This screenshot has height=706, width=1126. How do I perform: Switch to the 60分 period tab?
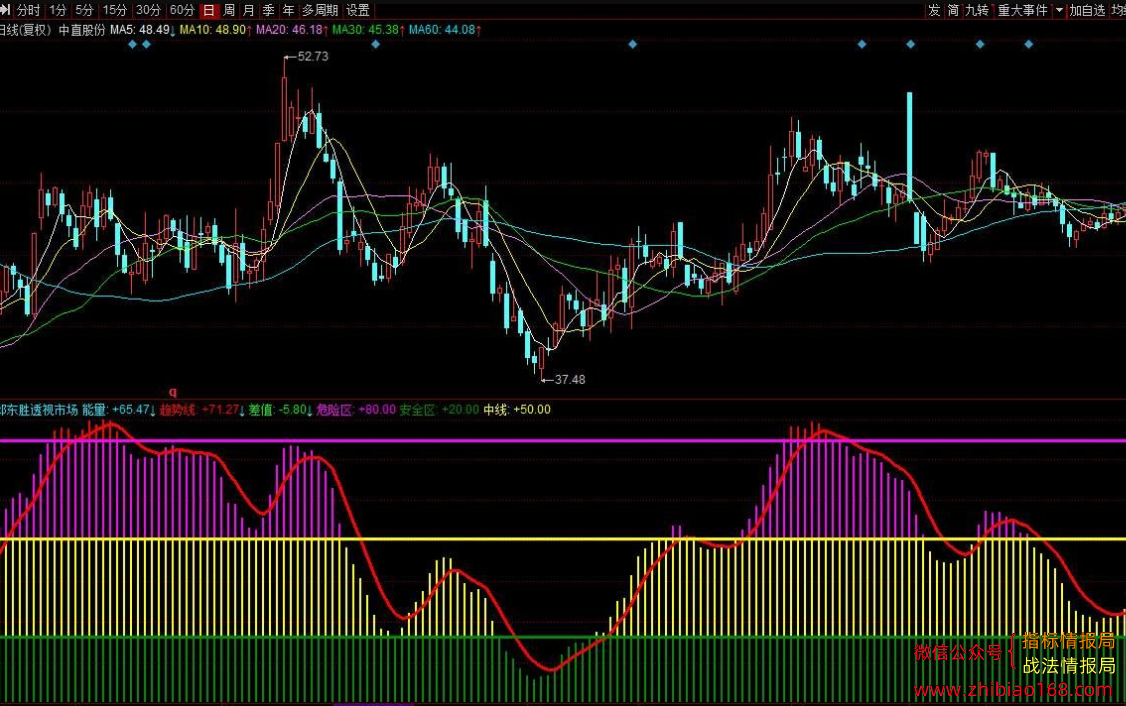(x=182, y=10)
